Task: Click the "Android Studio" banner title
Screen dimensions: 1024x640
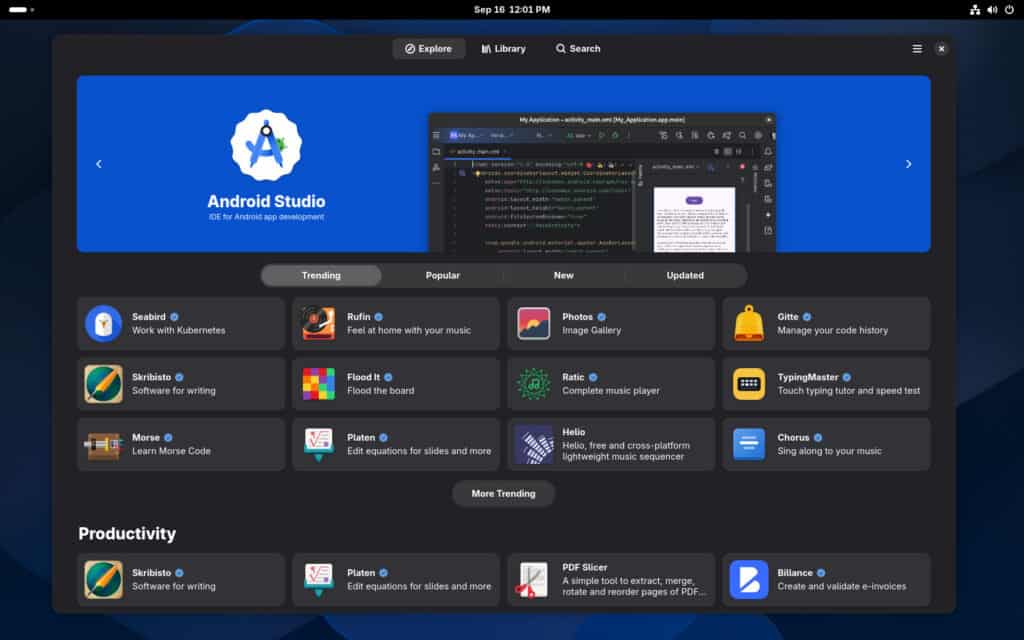Action: (266, 201)
